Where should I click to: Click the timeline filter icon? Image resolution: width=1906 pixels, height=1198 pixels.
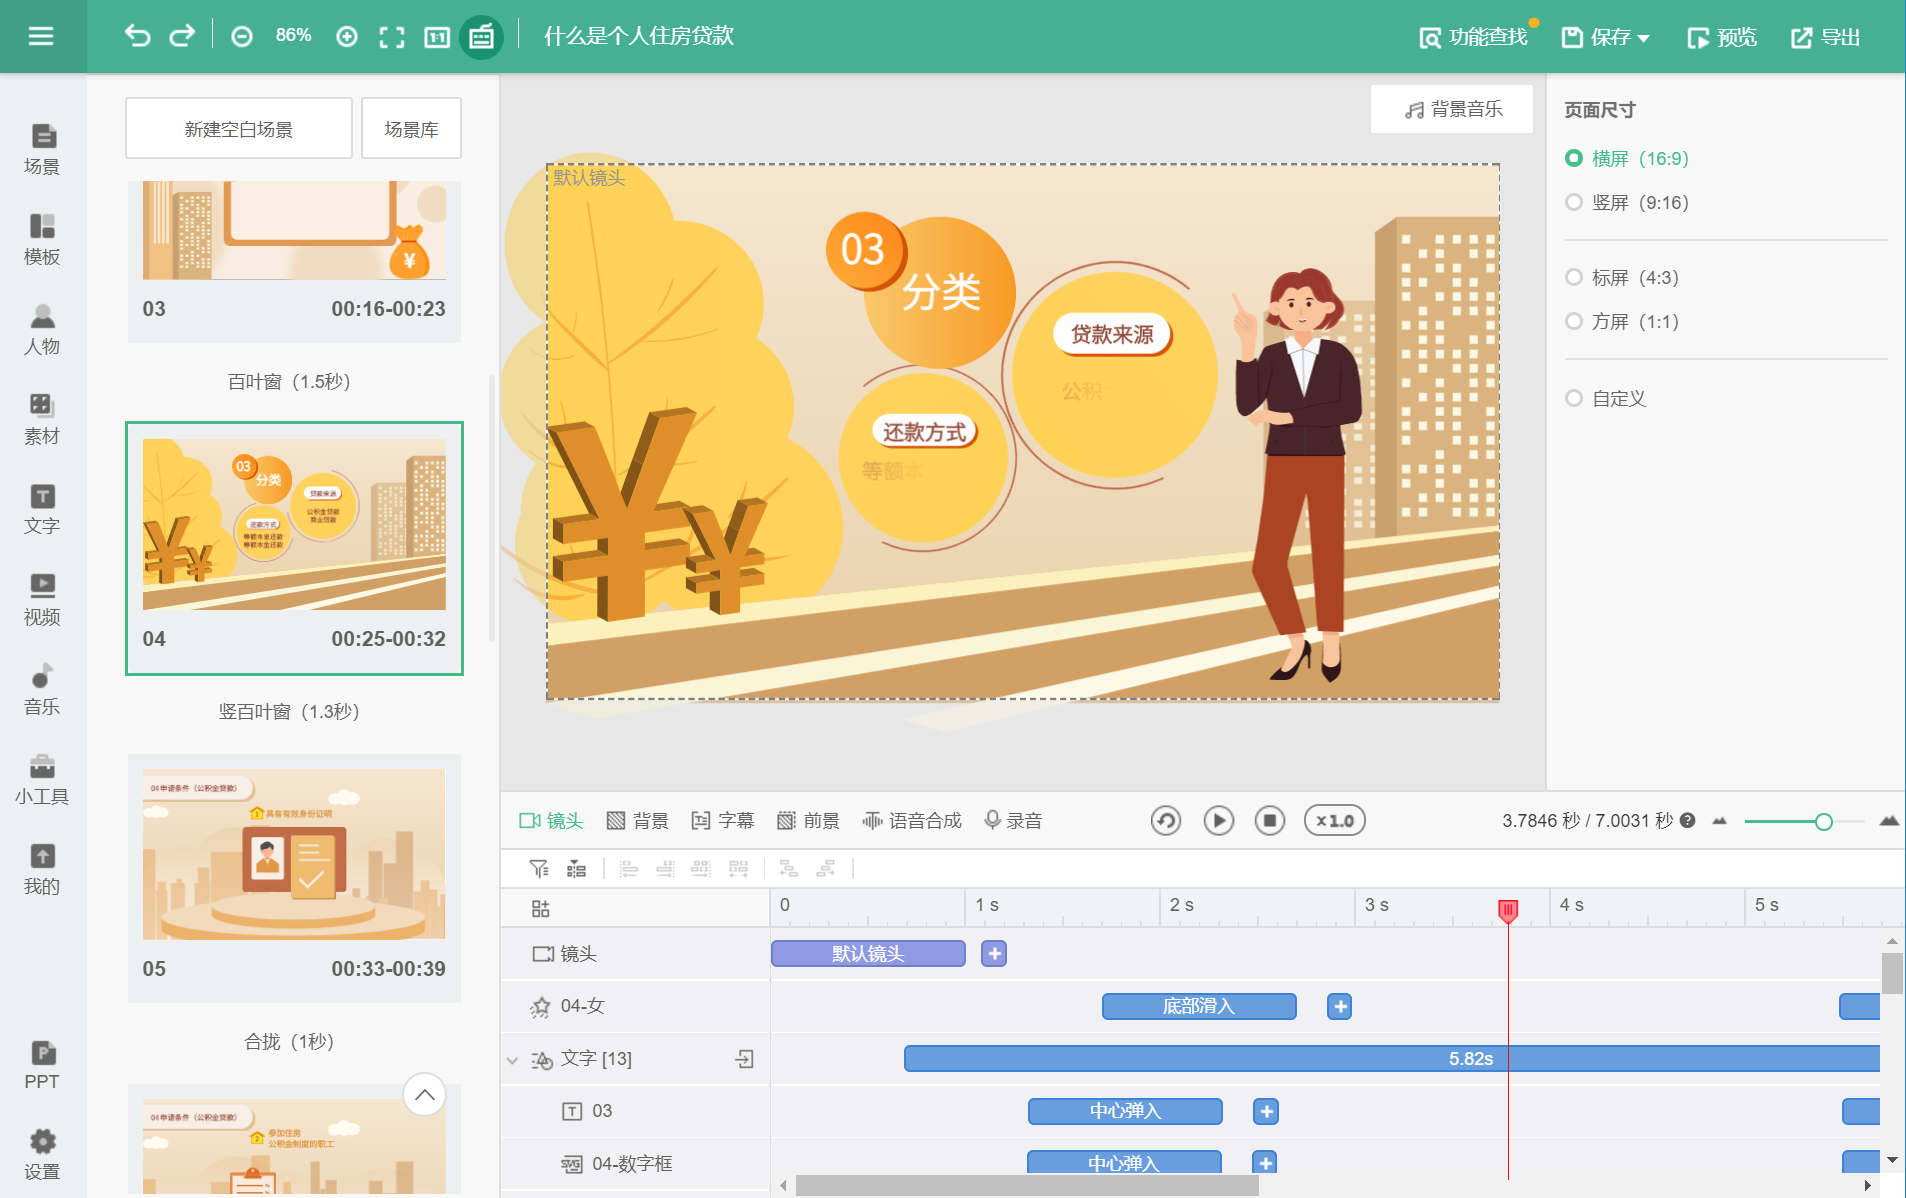[x=539, y=868]
